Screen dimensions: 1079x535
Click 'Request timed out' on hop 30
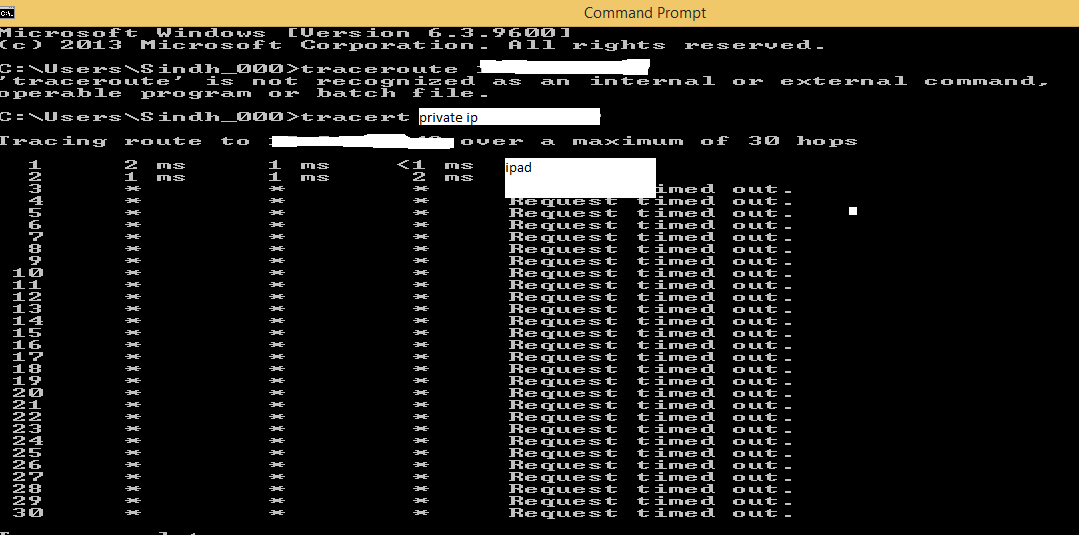[x=650, y=513]
